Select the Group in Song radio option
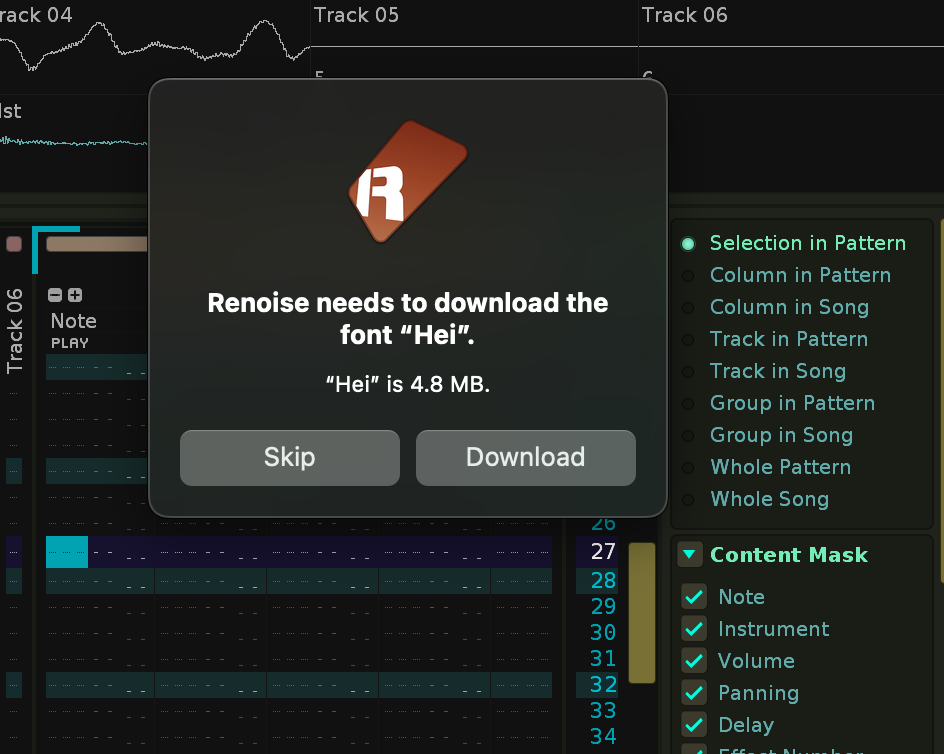The width and height of the screenshot is (944, 754). point(688,435)
